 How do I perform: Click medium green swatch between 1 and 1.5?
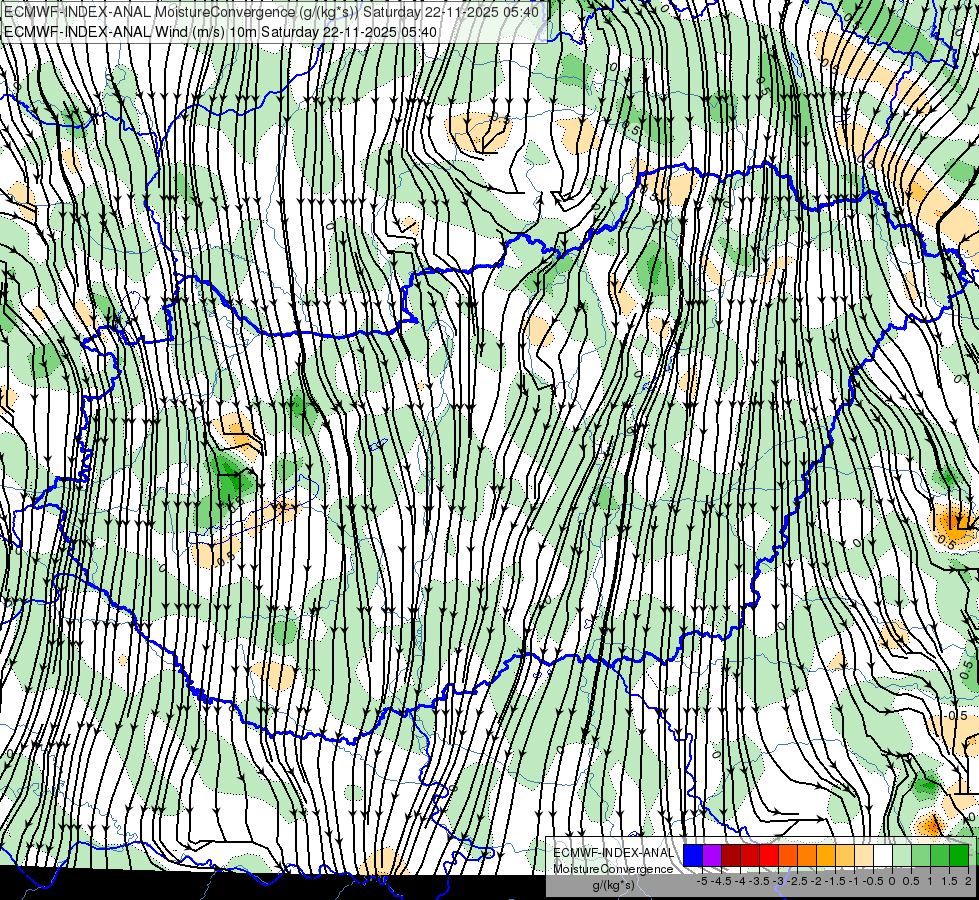point(940,855)
